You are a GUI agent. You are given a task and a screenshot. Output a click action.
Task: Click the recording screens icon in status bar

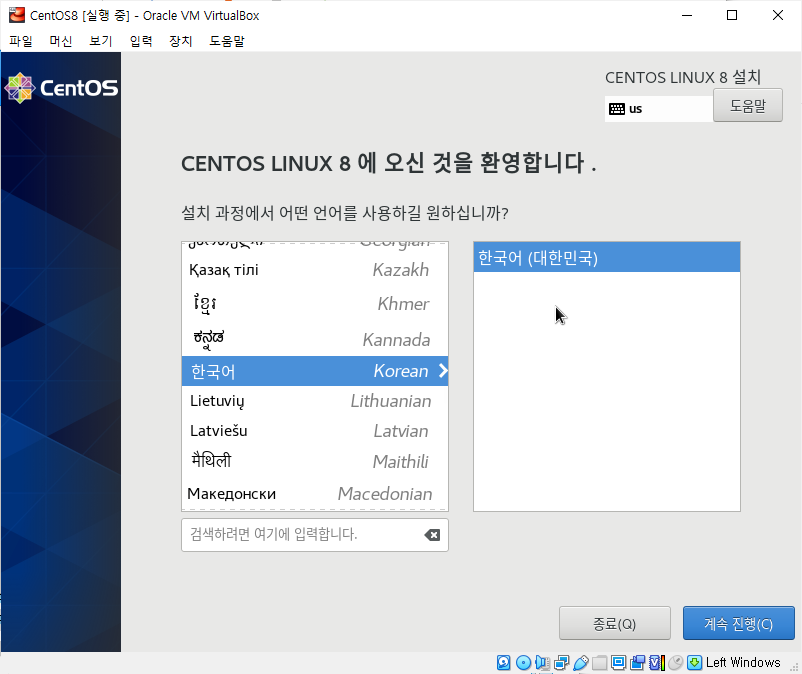(x=637, y=663)
